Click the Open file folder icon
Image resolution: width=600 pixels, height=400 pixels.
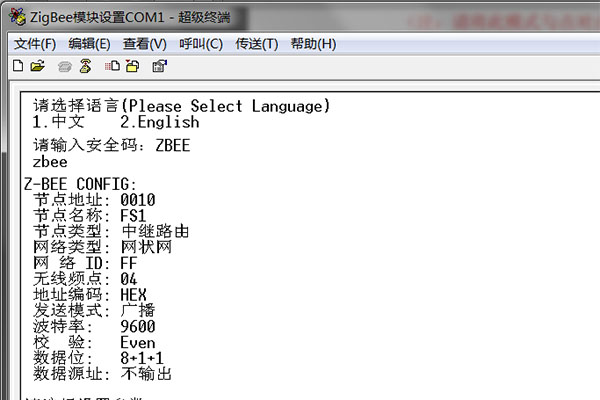coord(37,66)
